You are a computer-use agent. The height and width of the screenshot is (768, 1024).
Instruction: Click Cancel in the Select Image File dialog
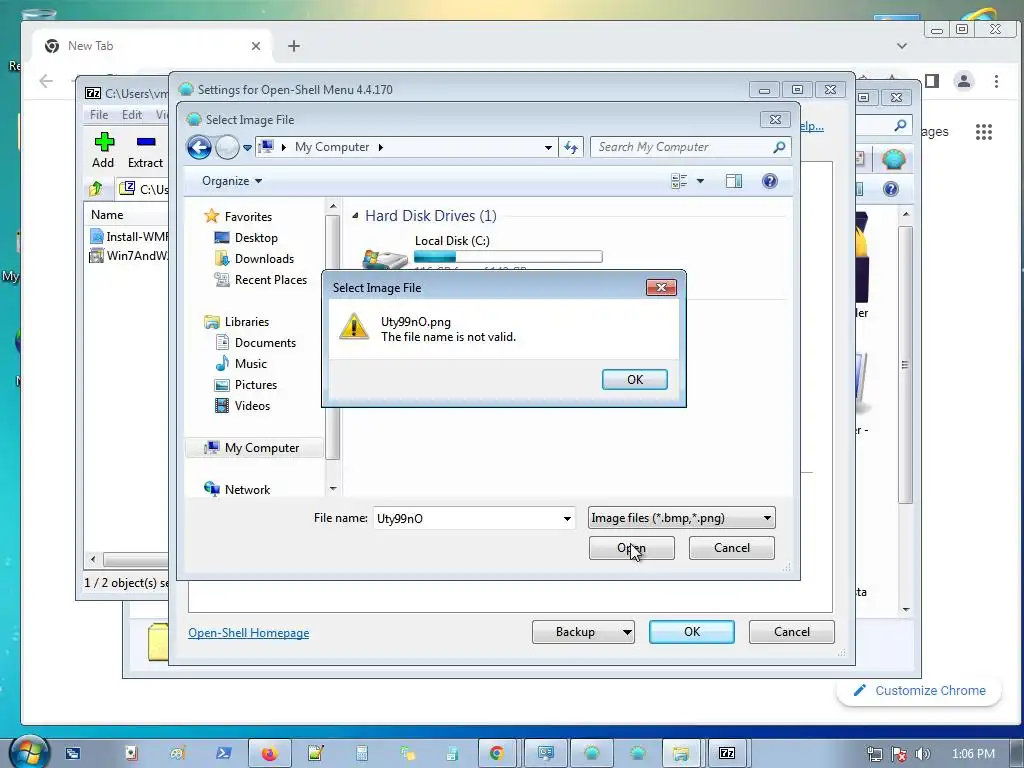731,548
